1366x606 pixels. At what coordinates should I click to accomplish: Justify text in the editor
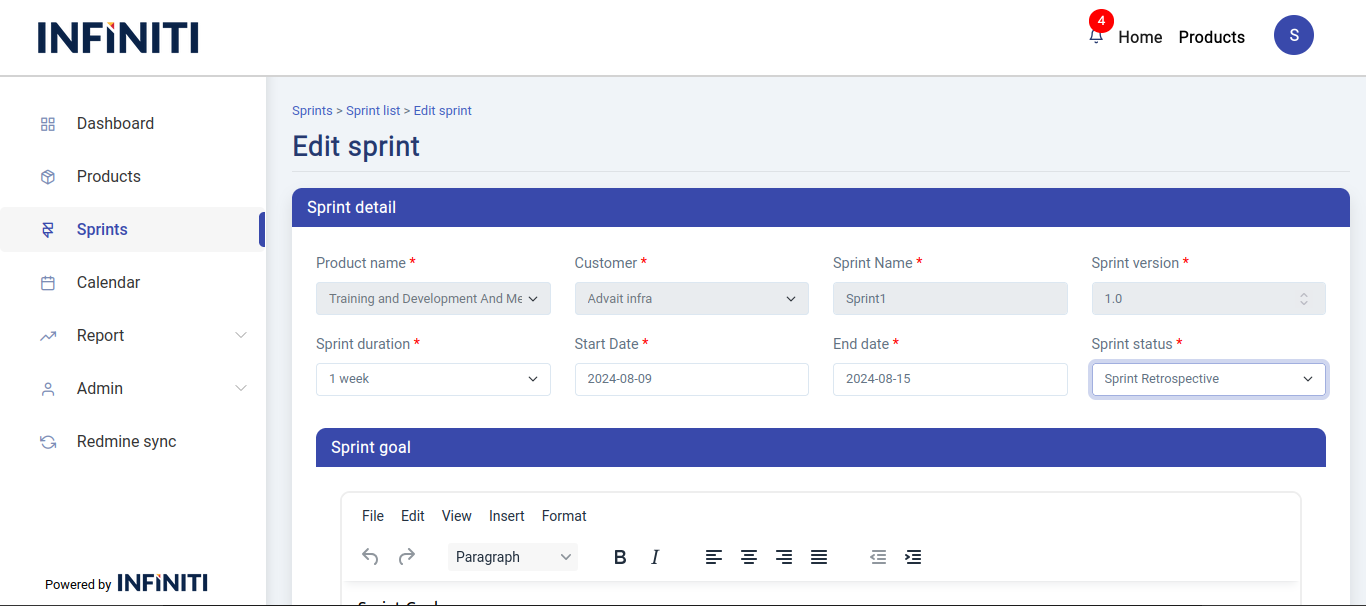[819, 557]
